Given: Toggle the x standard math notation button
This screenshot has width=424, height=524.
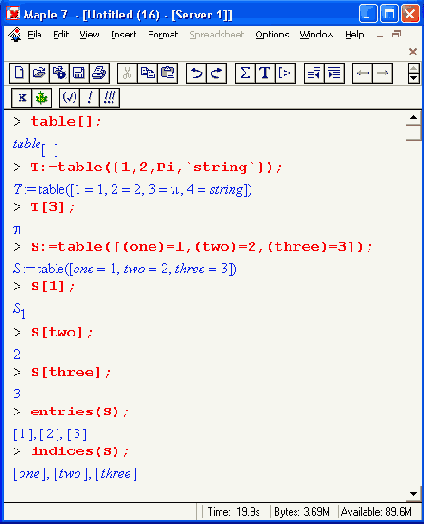Looking at the screenshot, I should [22, 98].
